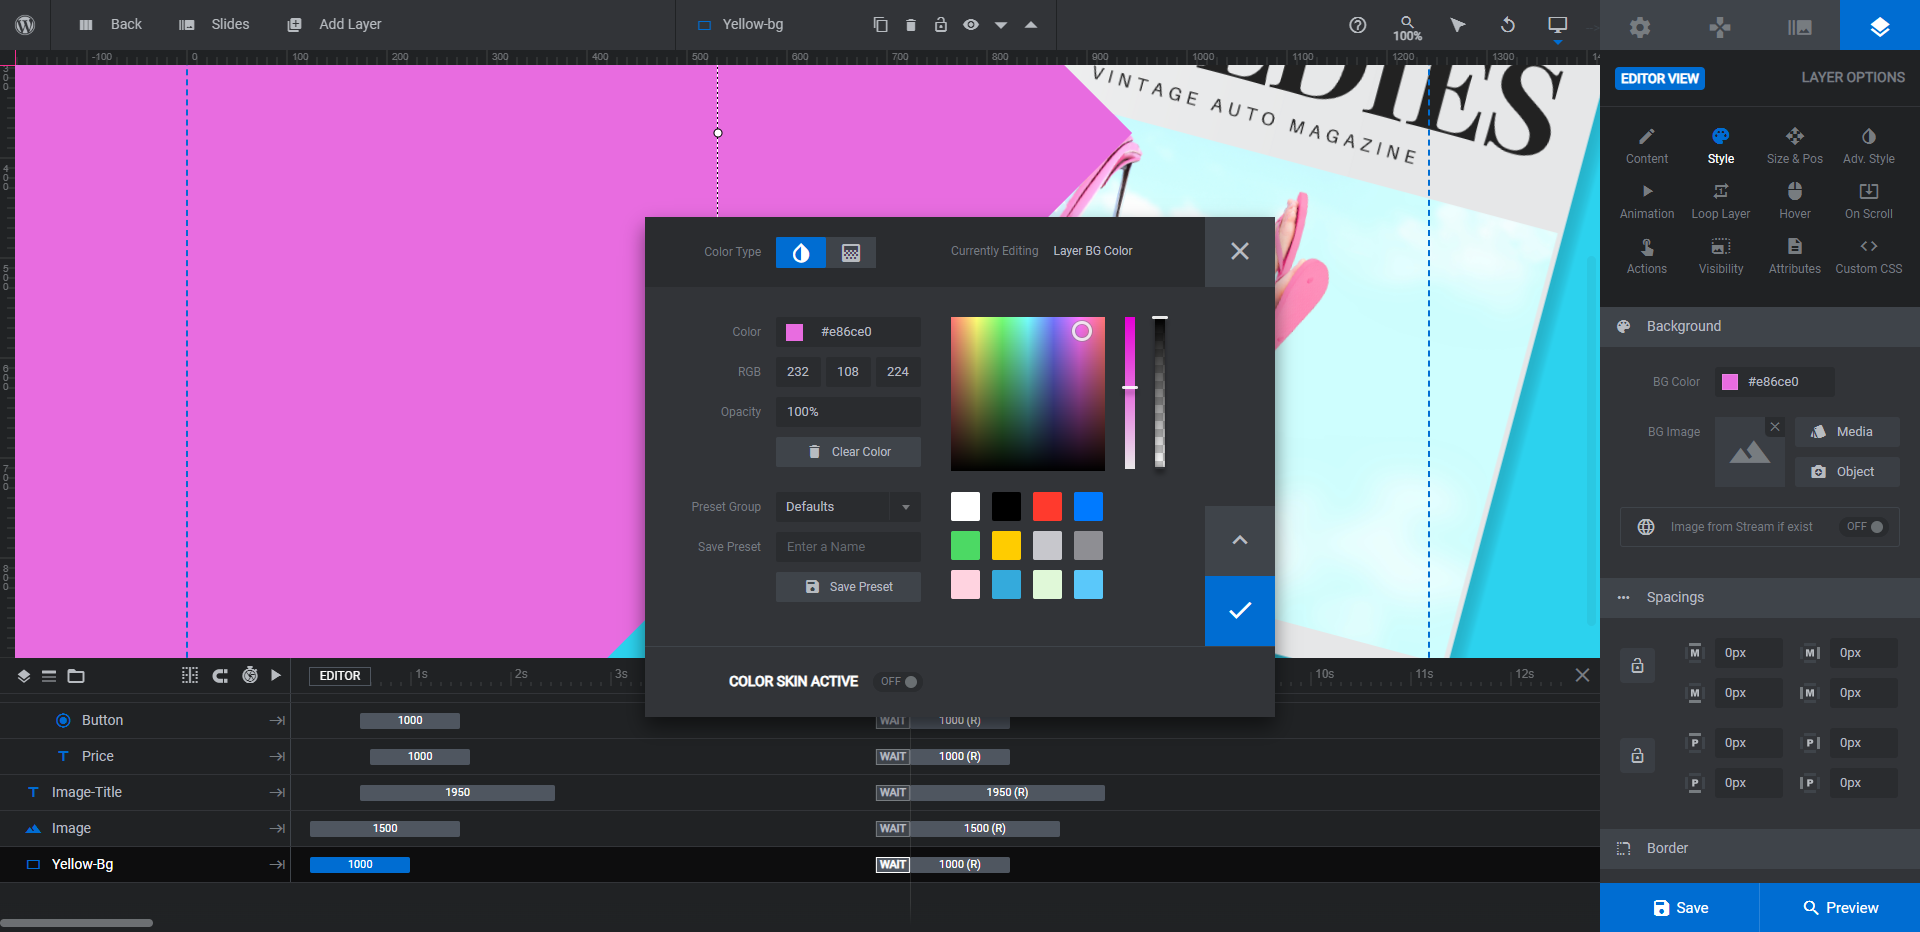
Task: Open the Custom CSS option
Action: 1869,256
